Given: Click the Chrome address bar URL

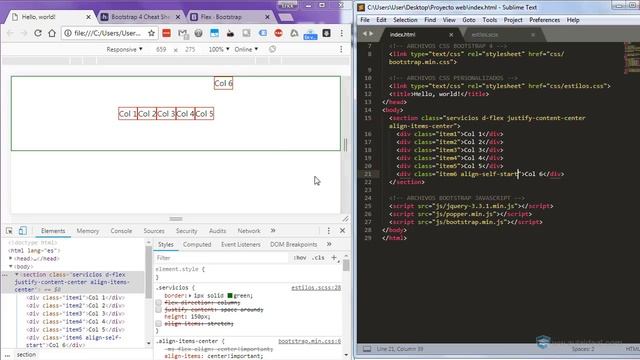Looking at the screenshot, I should [x=107, y=33].
